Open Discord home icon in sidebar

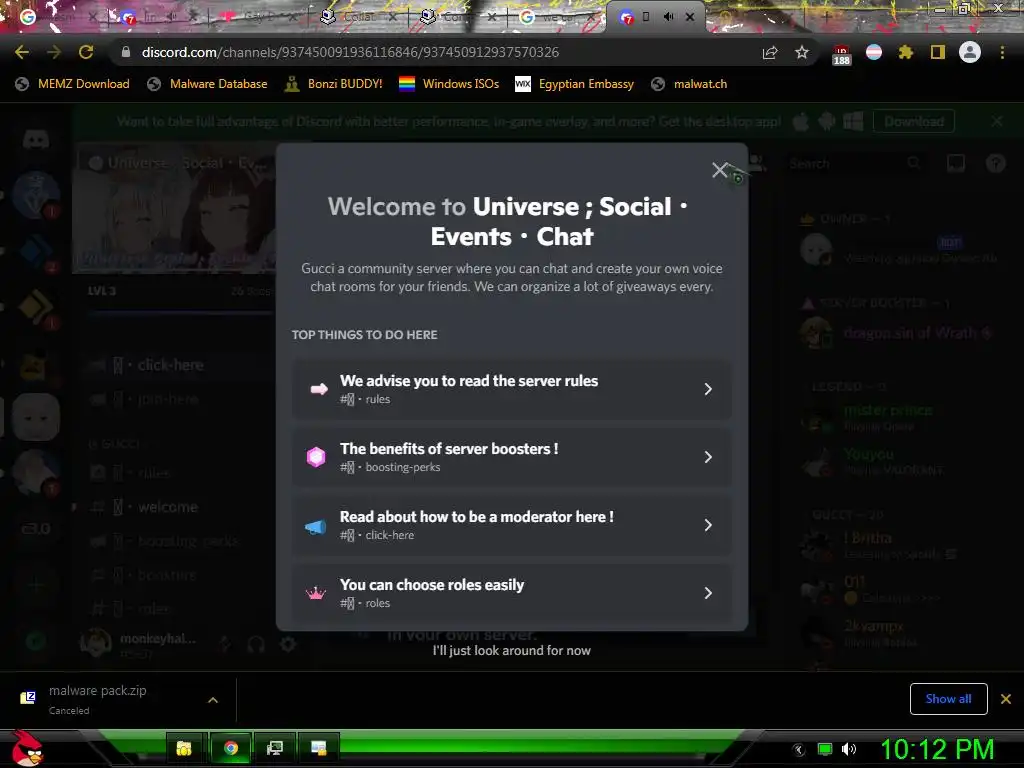[36, 138]
